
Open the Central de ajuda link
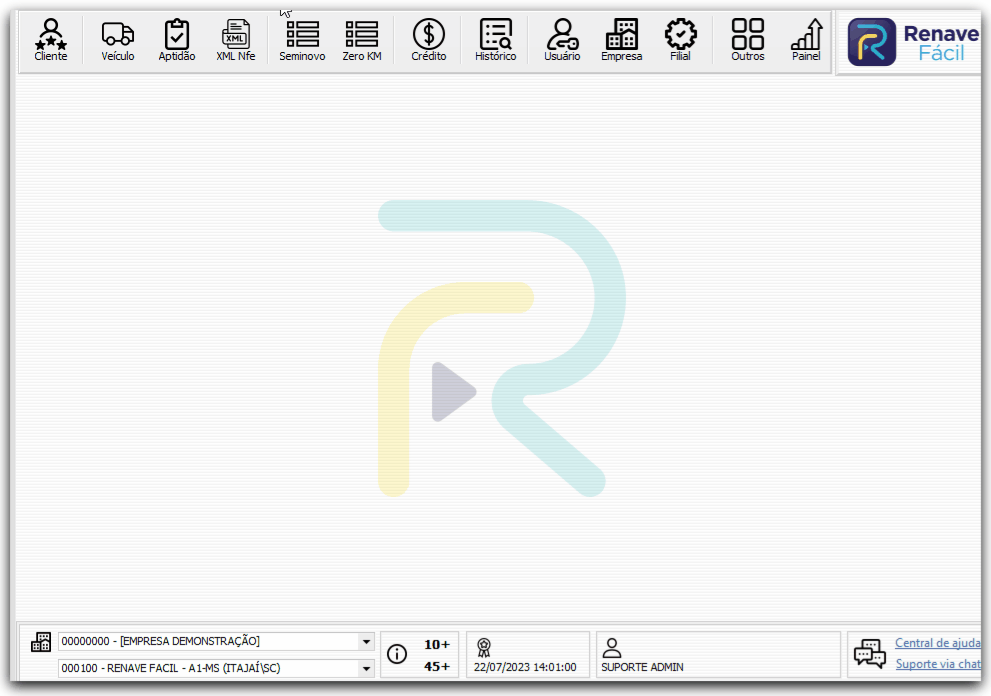[938, 643]
